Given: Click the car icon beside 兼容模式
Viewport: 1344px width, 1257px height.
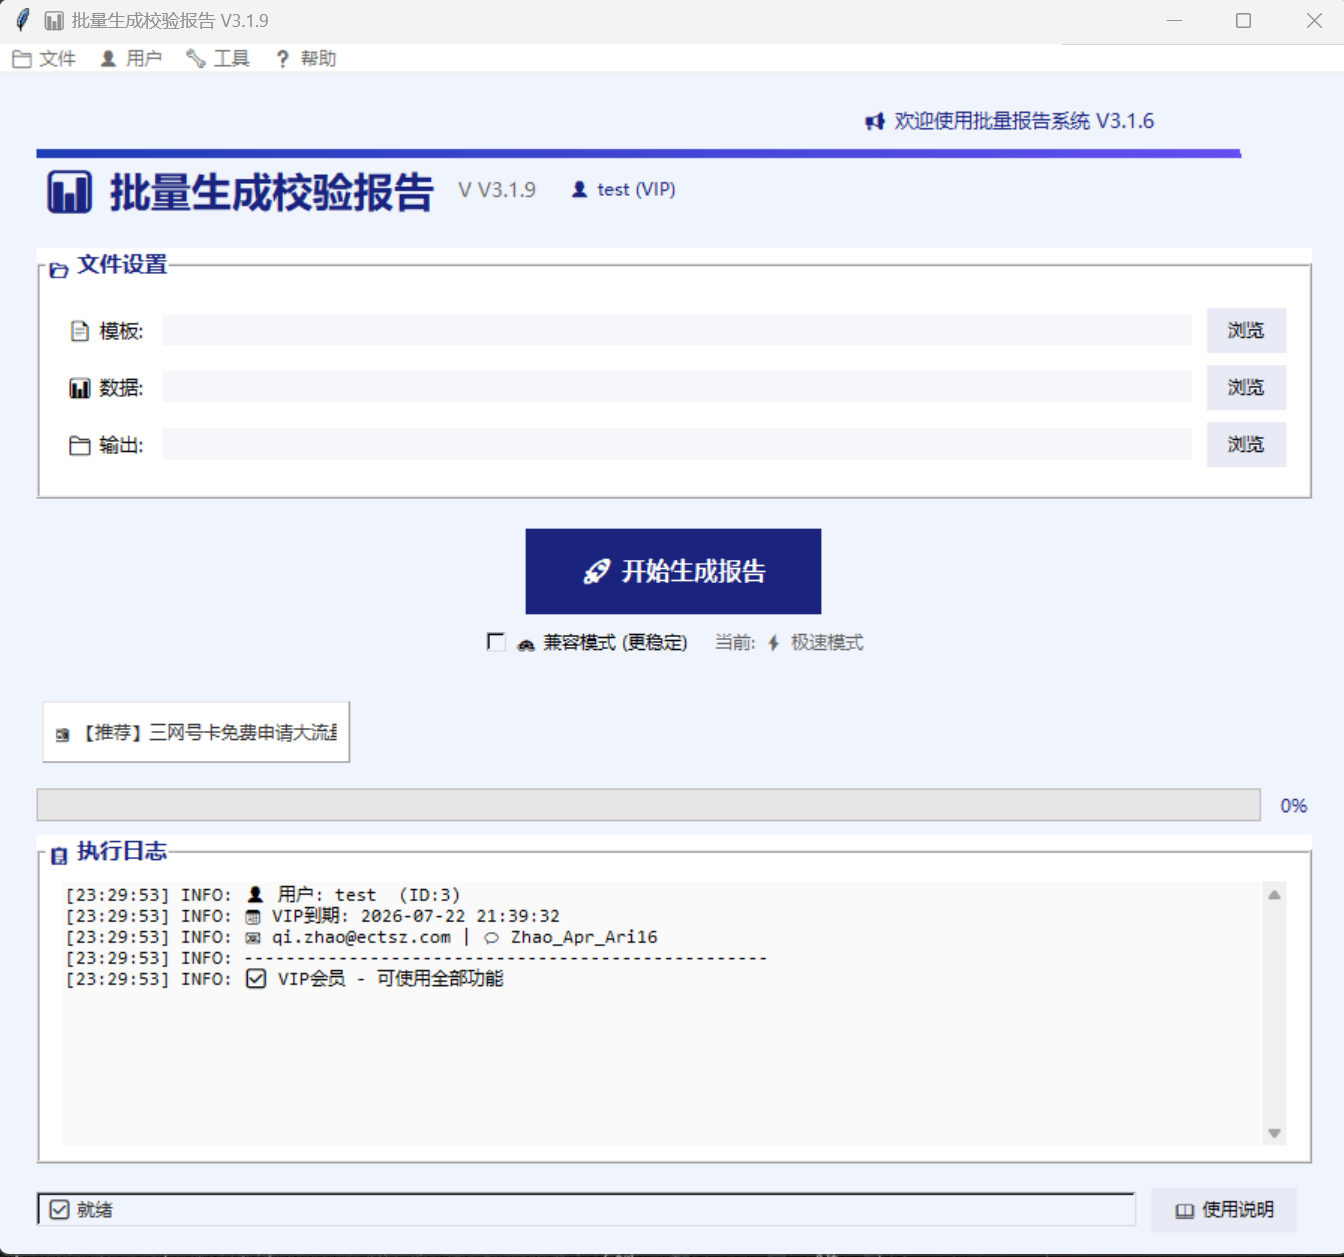Looking at the screenshot, I should (526, 645).
